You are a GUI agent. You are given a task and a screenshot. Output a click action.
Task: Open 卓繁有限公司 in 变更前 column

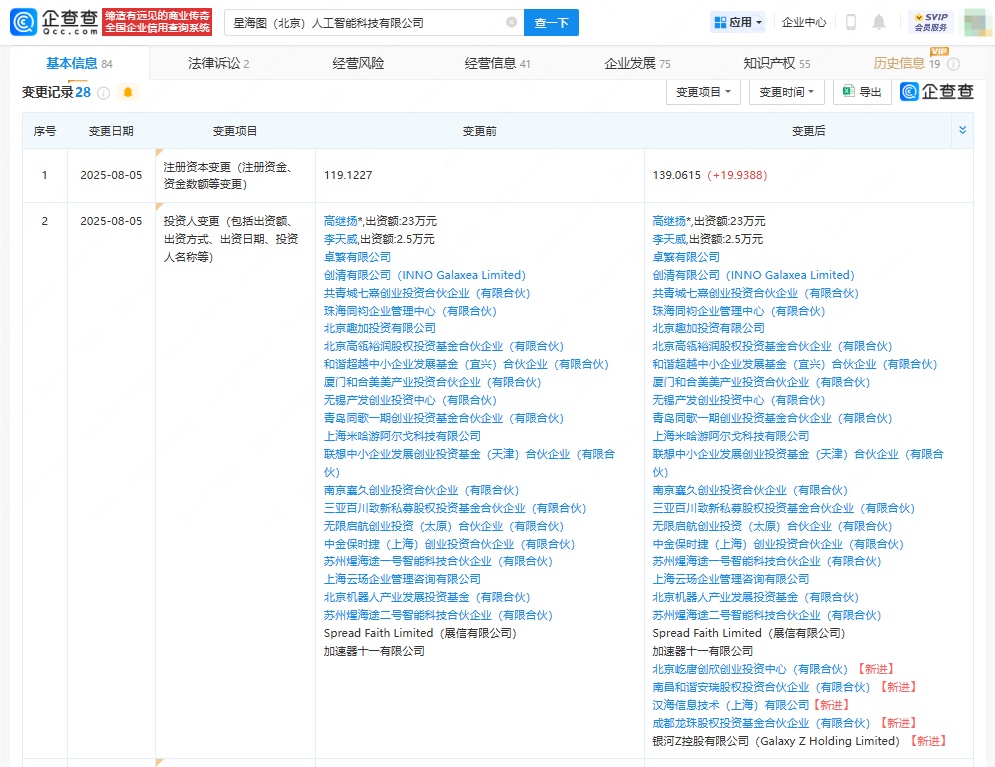pos(357,257)
